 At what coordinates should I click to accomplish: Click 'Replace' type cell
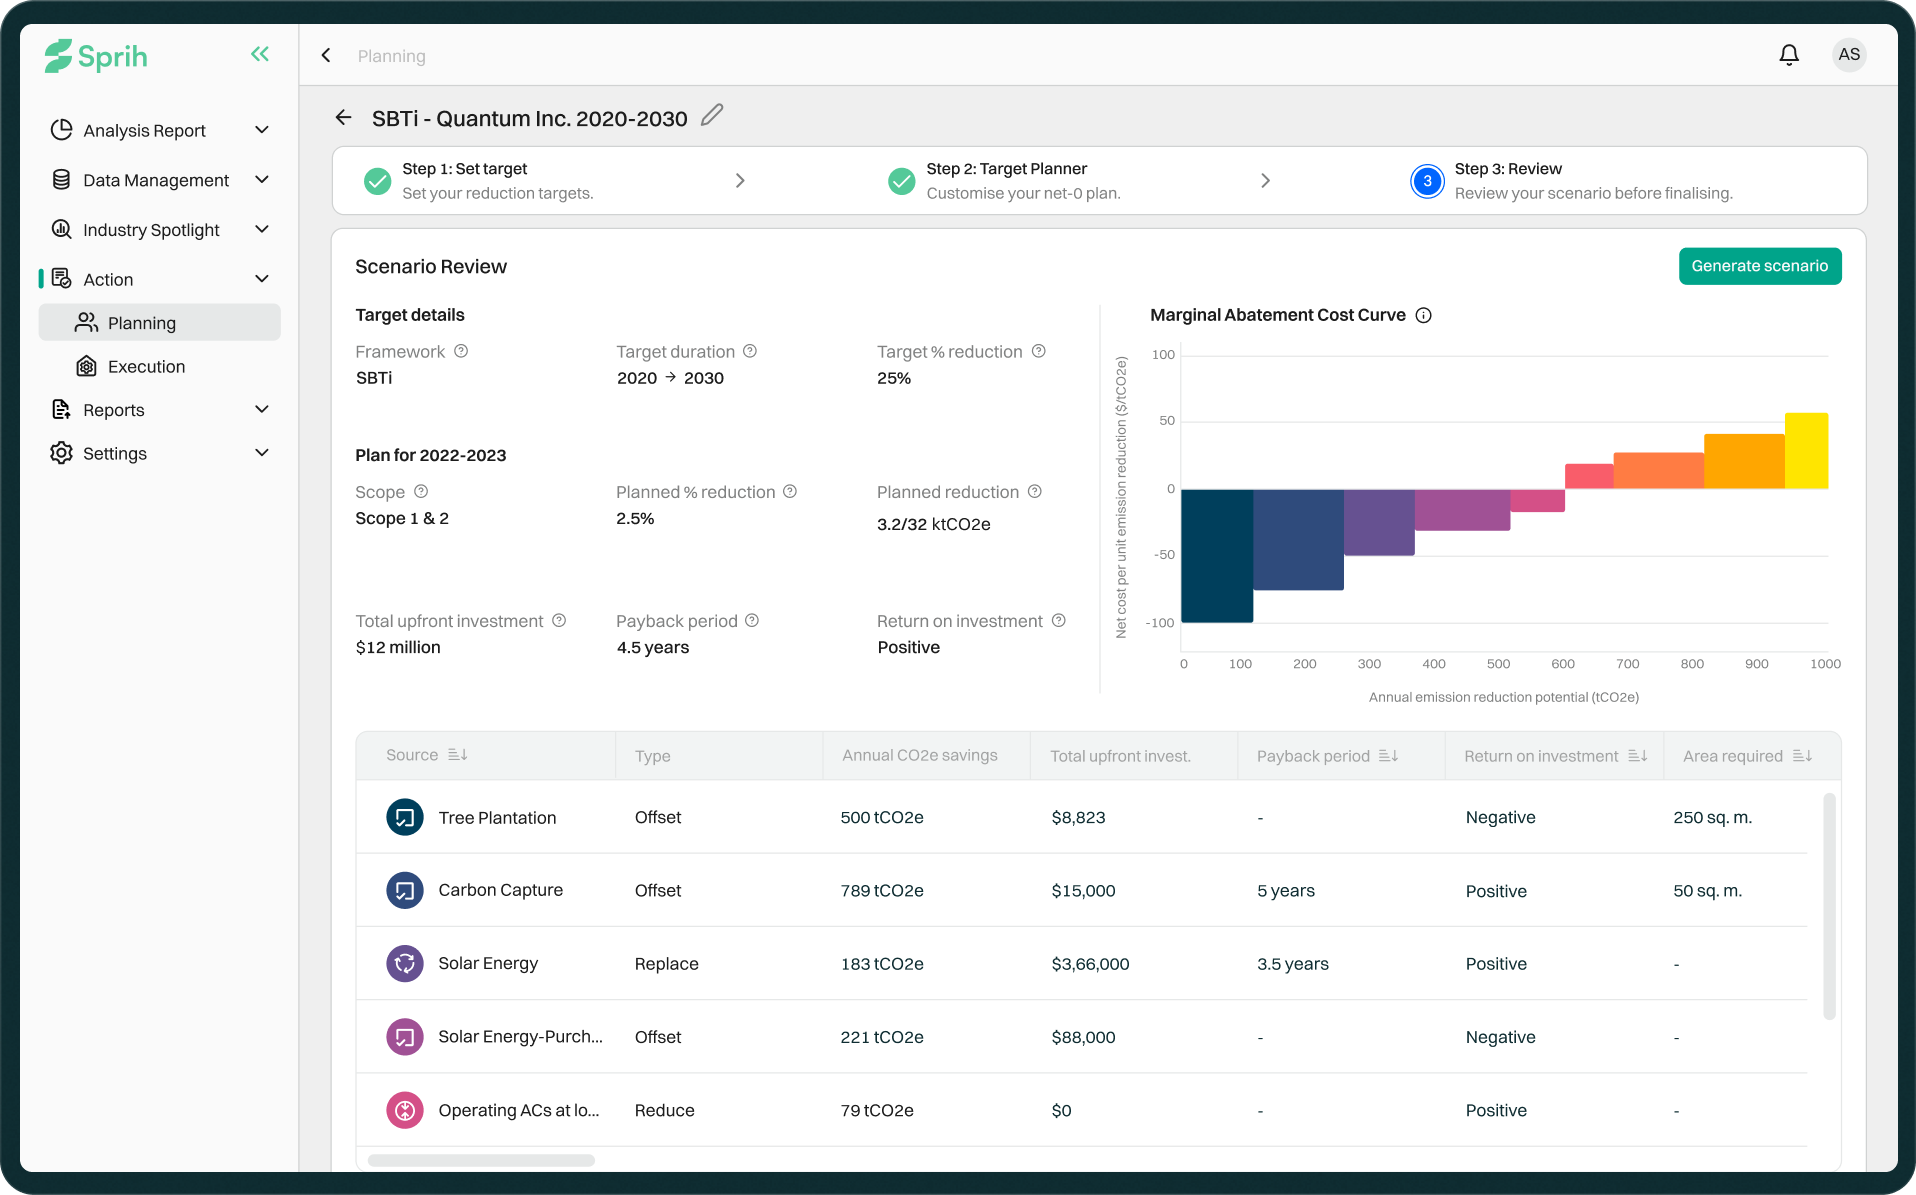coord(666,964)
